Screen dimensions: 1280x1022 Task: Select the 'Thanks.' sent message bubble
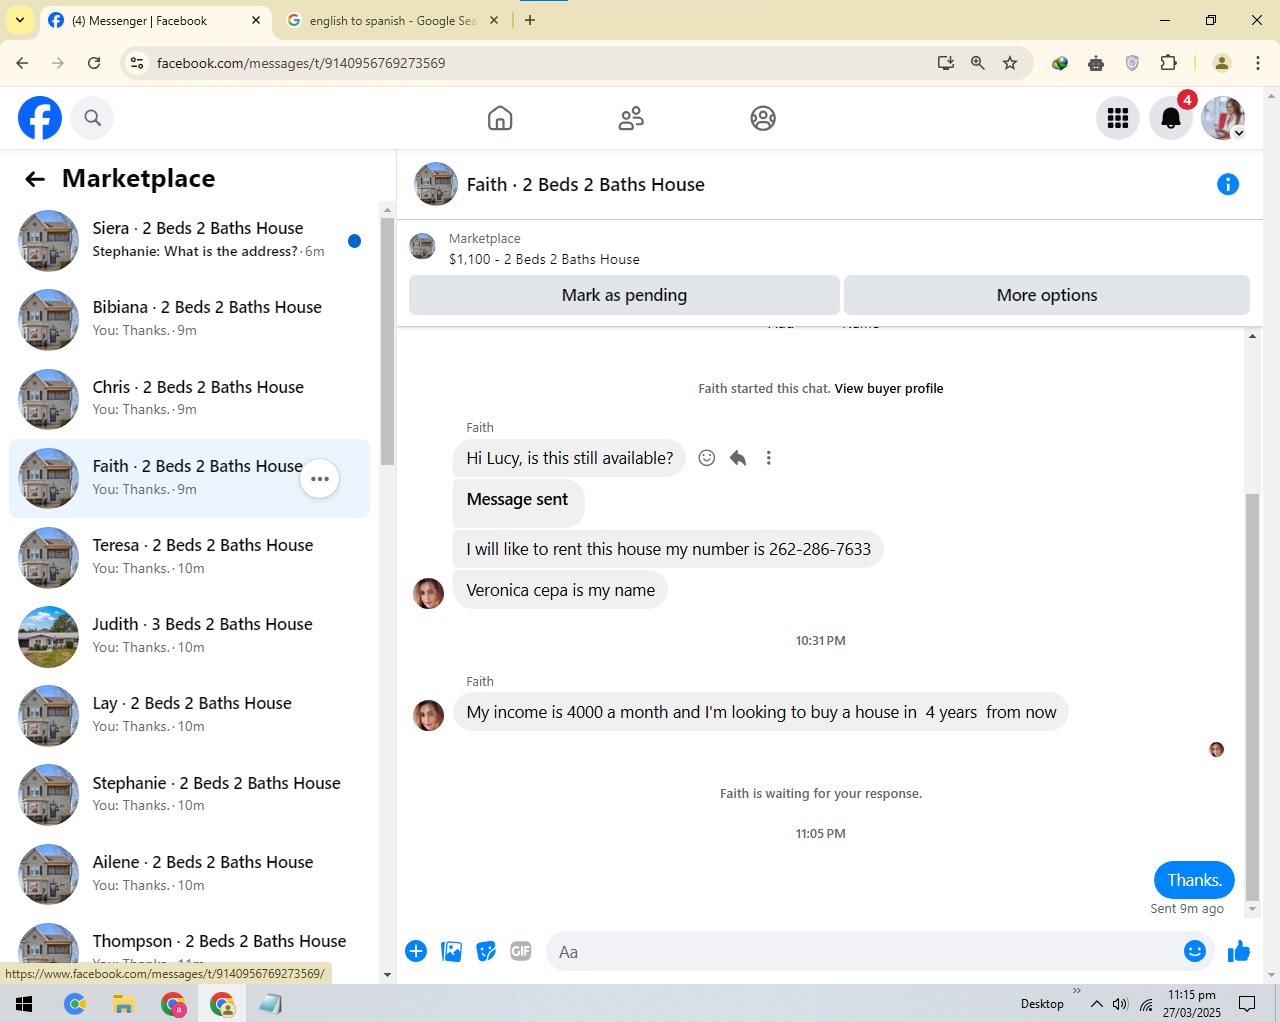[x=1195, y=880]
